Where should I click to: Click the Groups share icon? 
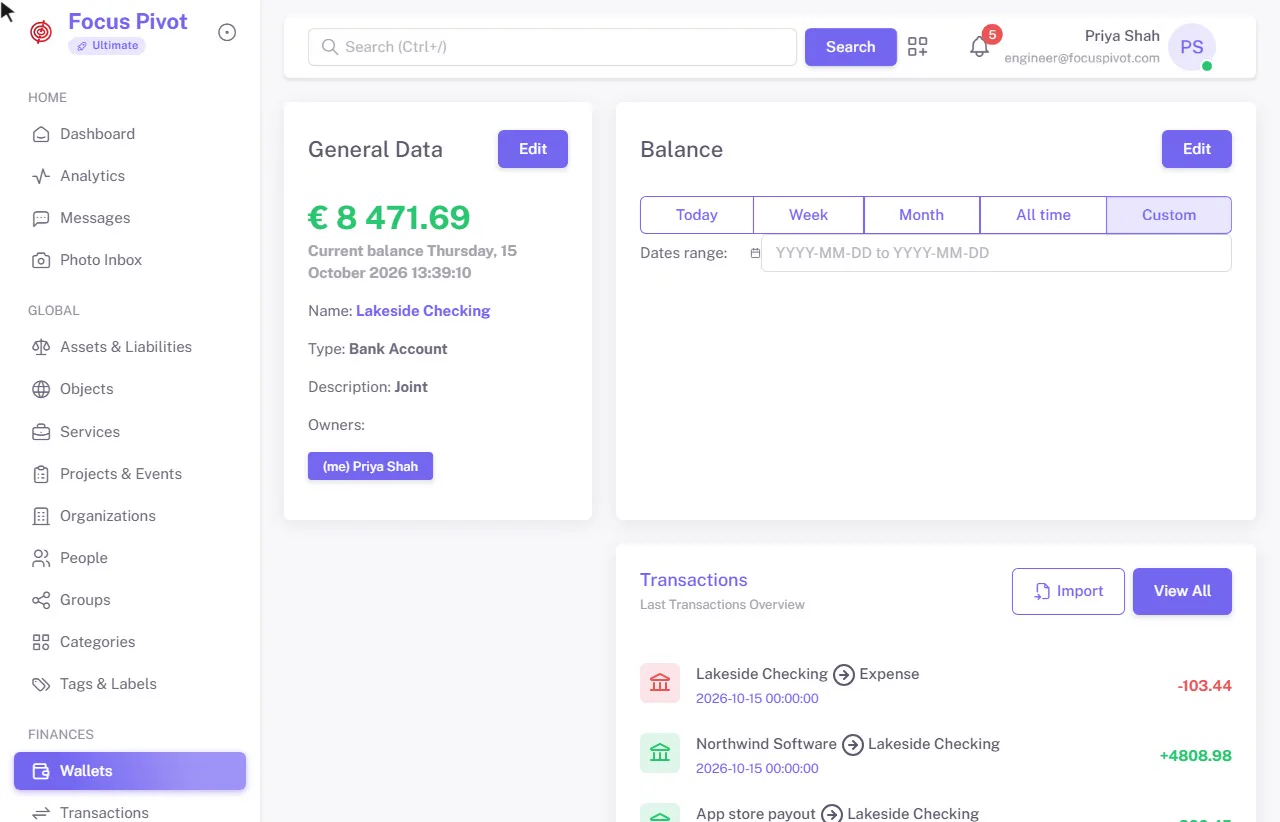[41, 600]
